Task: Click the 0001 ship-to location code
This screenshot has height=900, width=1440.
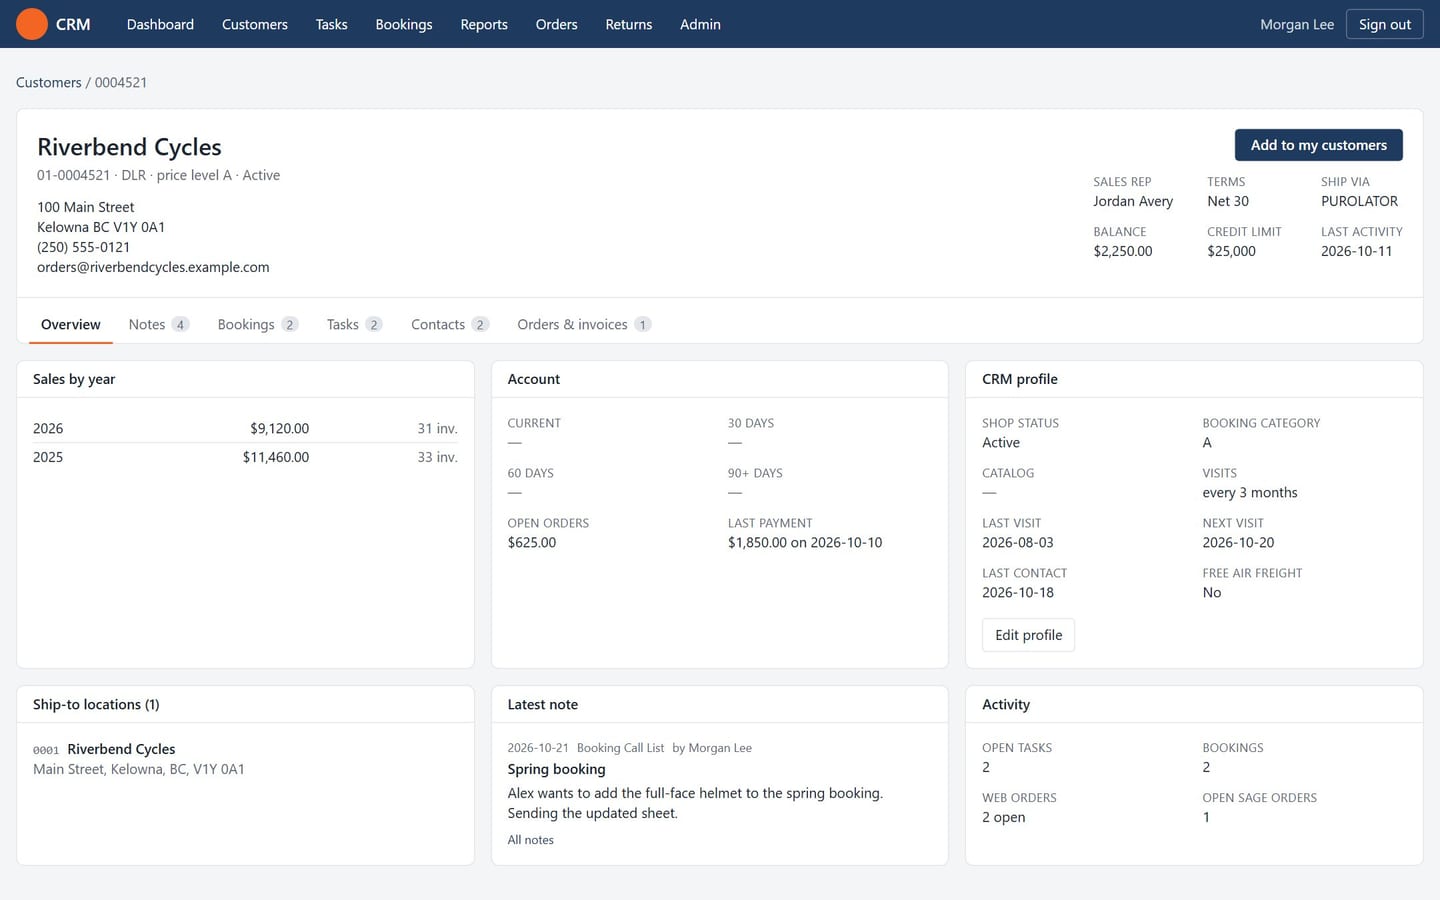Action: (x=46, y=750)
